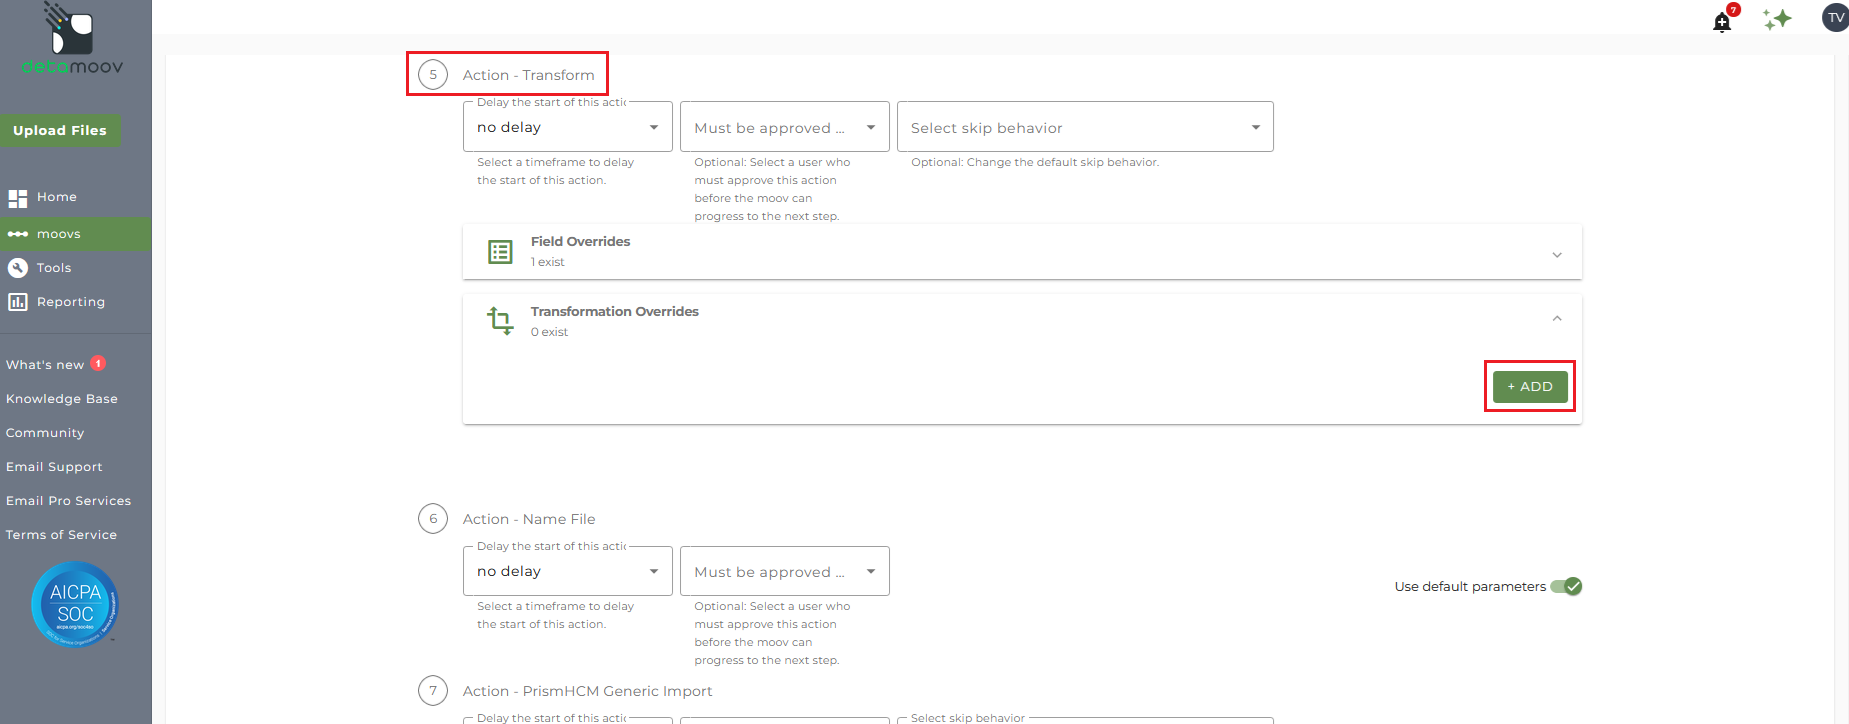This screenshot has width=1849, height=724.
Task: Click the sparkle AI assistant icon
Action: click(x=1777, y=19)
